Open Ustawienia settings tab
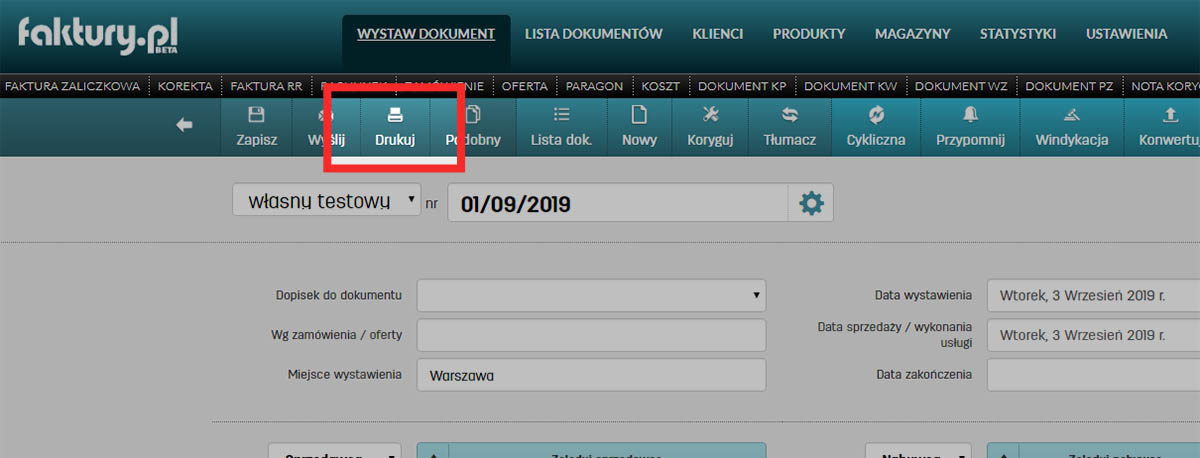This screenshot has height=458, width=1200. 1126,34
